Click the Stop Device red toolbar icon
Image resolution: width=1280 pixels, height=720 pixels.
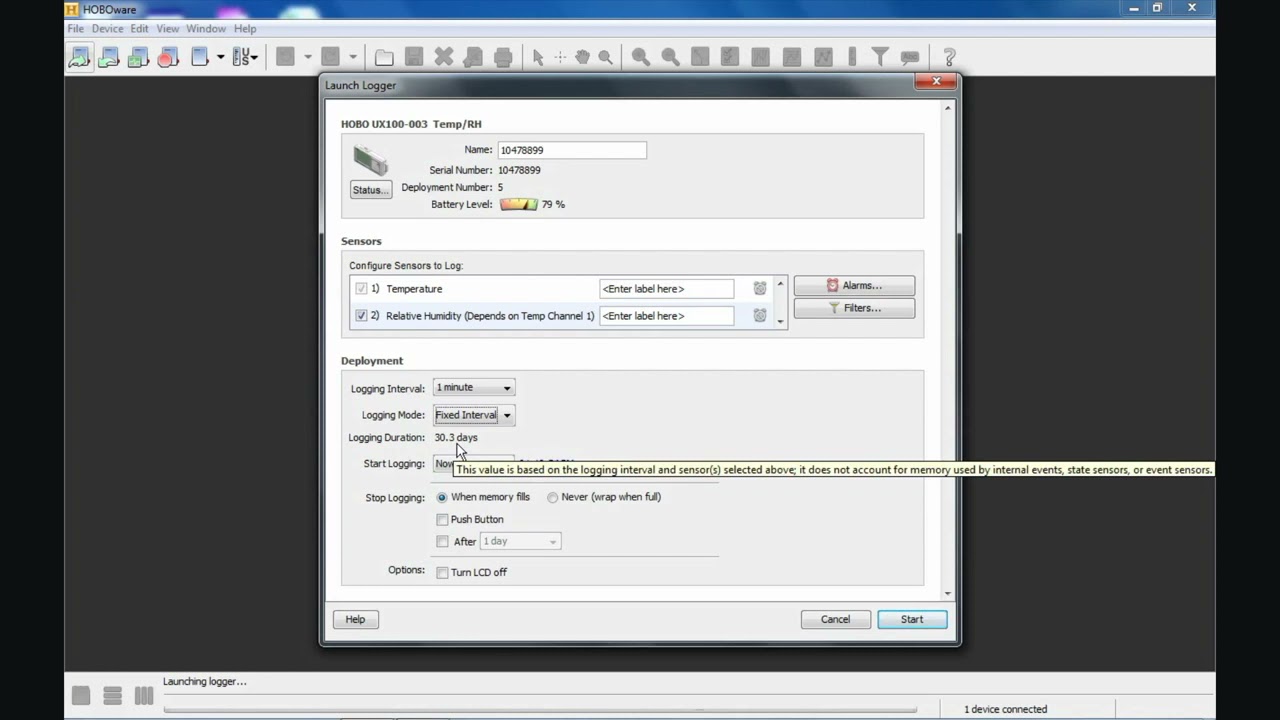tap(168, 57)
